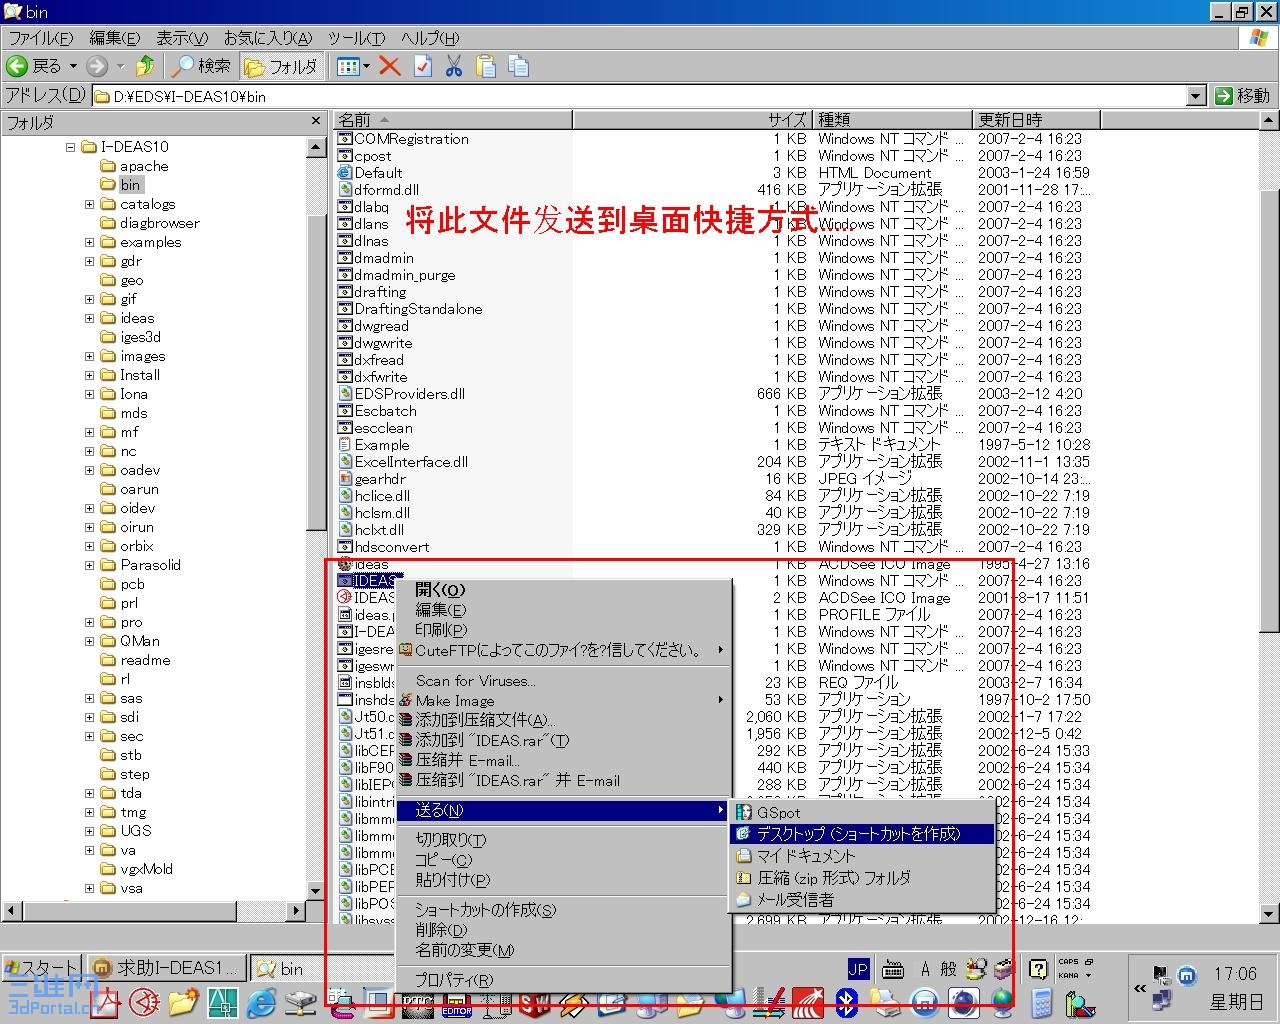Viewport: 1280px width, 1024px height.
Task: Click the Bluetooth taskbar icon
Action: point(847,1002)
